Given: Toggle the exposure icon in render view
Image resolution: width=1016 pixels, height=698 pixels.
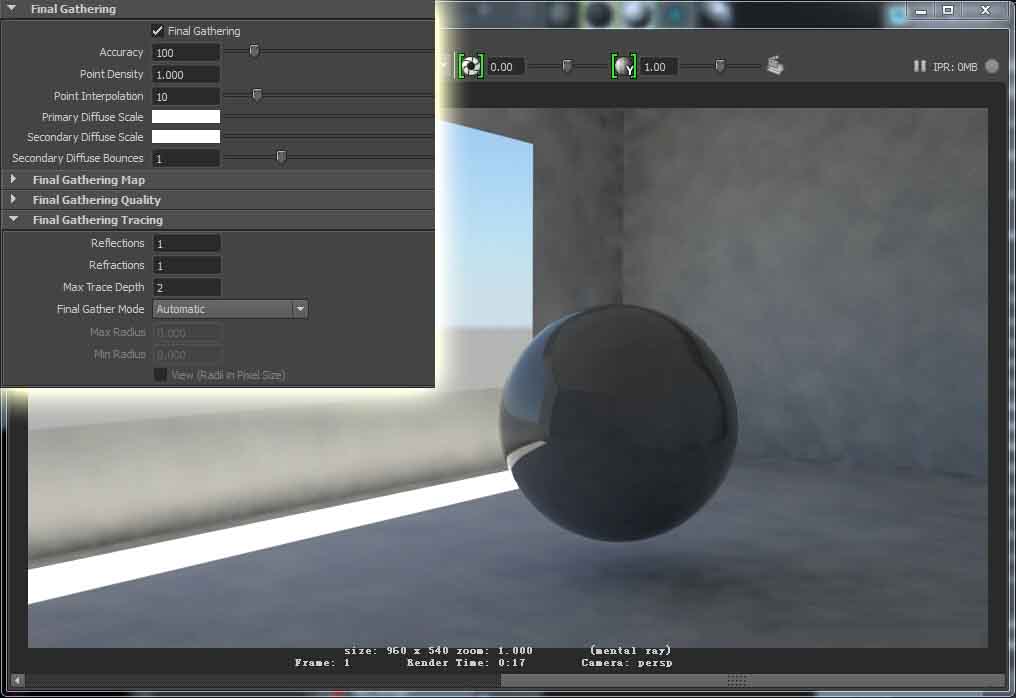Looking at the screenshot, I should (x=470, y=66).
